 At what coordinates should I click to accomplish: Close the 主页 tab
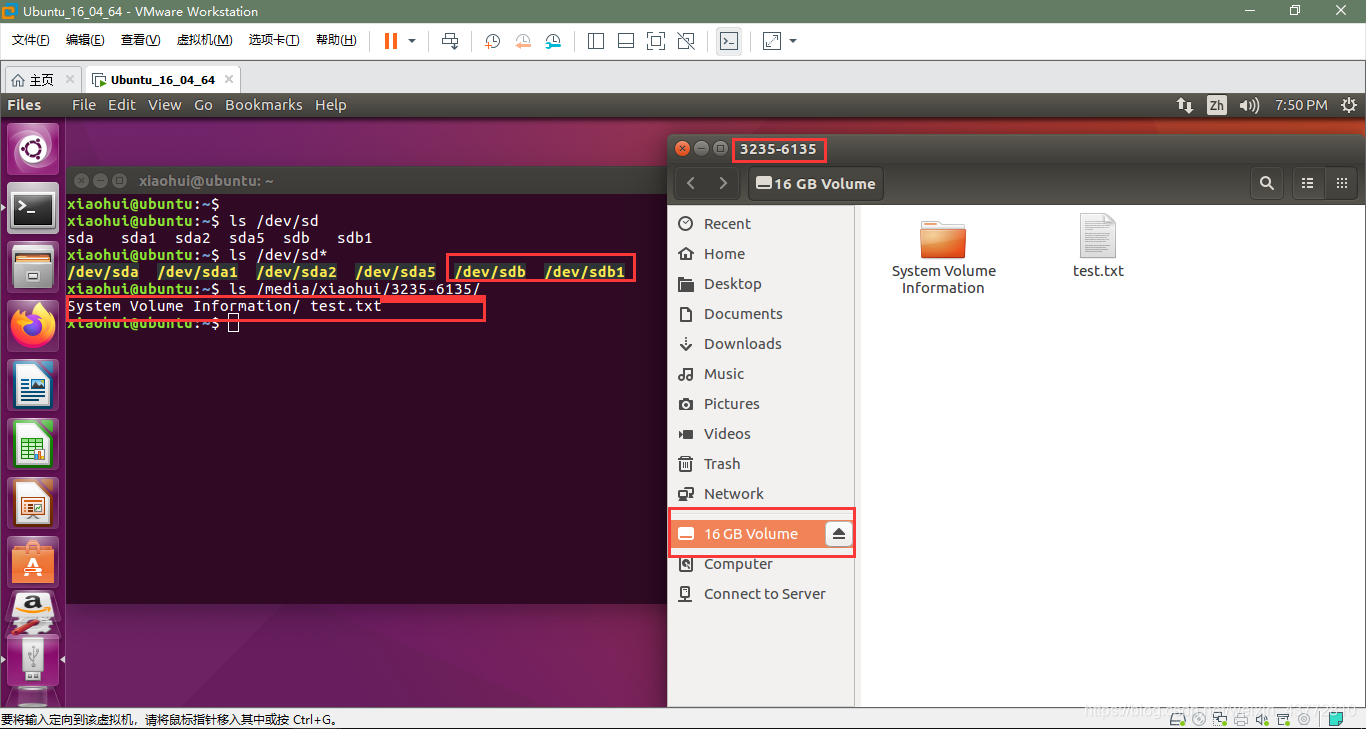[x=69, y=79]
